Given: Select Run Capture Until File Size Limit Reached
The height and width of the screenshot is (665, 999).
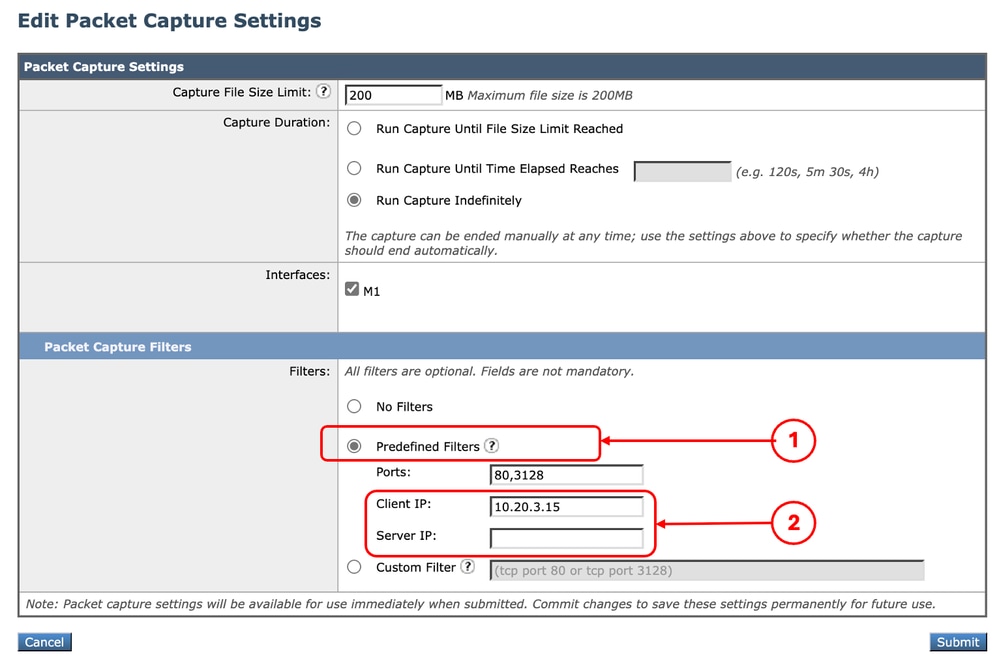Looking at the screenshot, I should [x=354, y=129].
